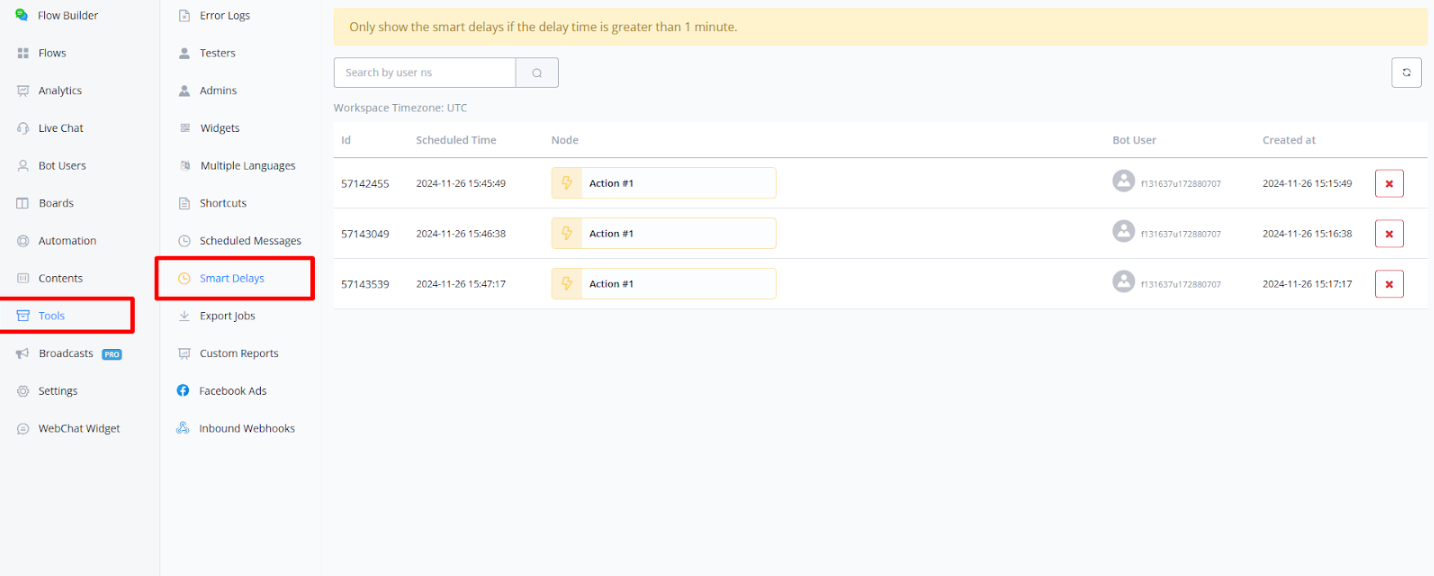This screenshot has width=1434, height=576.
Task: Delete smart delay 57142455 with red X
Action: tap(1389, 184)
